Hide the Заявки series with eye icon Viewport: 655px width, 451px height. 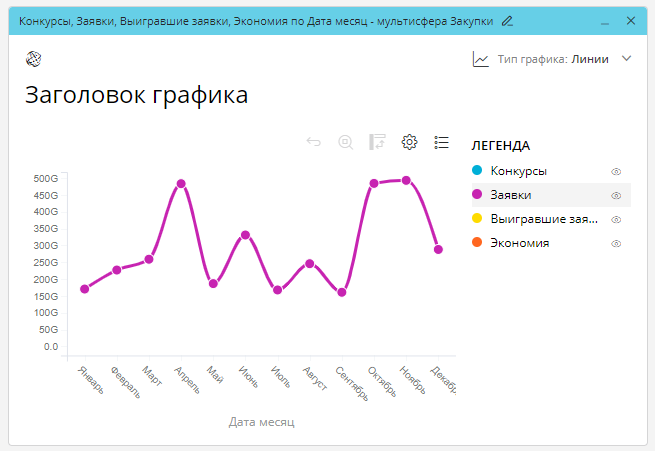pyautogui.click(x=616, y=195)
